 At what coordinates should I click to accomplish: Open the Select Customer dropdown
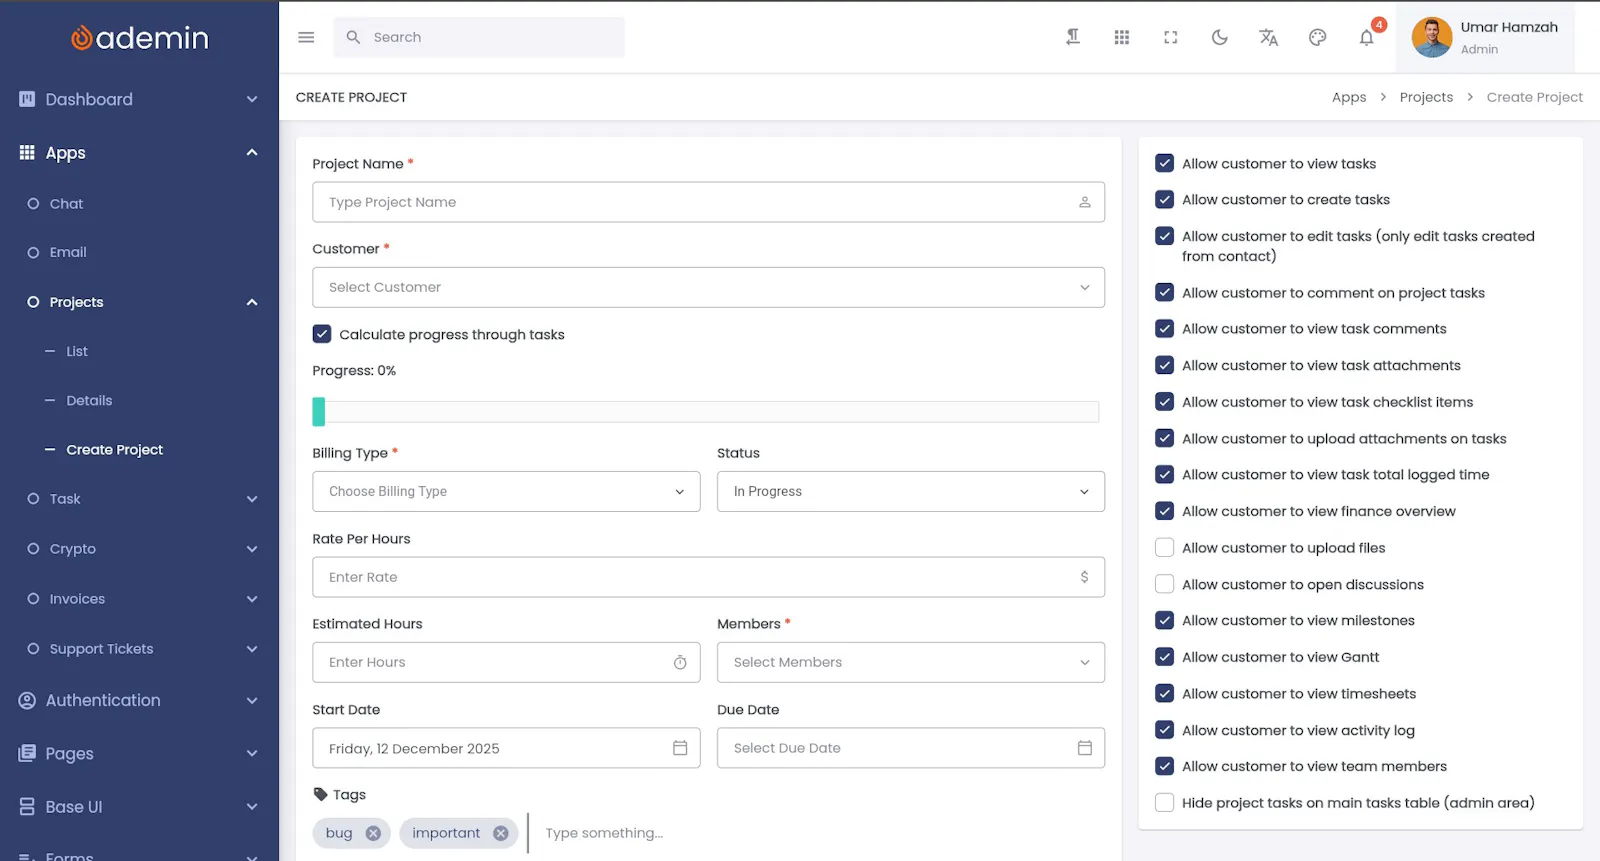click(x=708, y=287)
